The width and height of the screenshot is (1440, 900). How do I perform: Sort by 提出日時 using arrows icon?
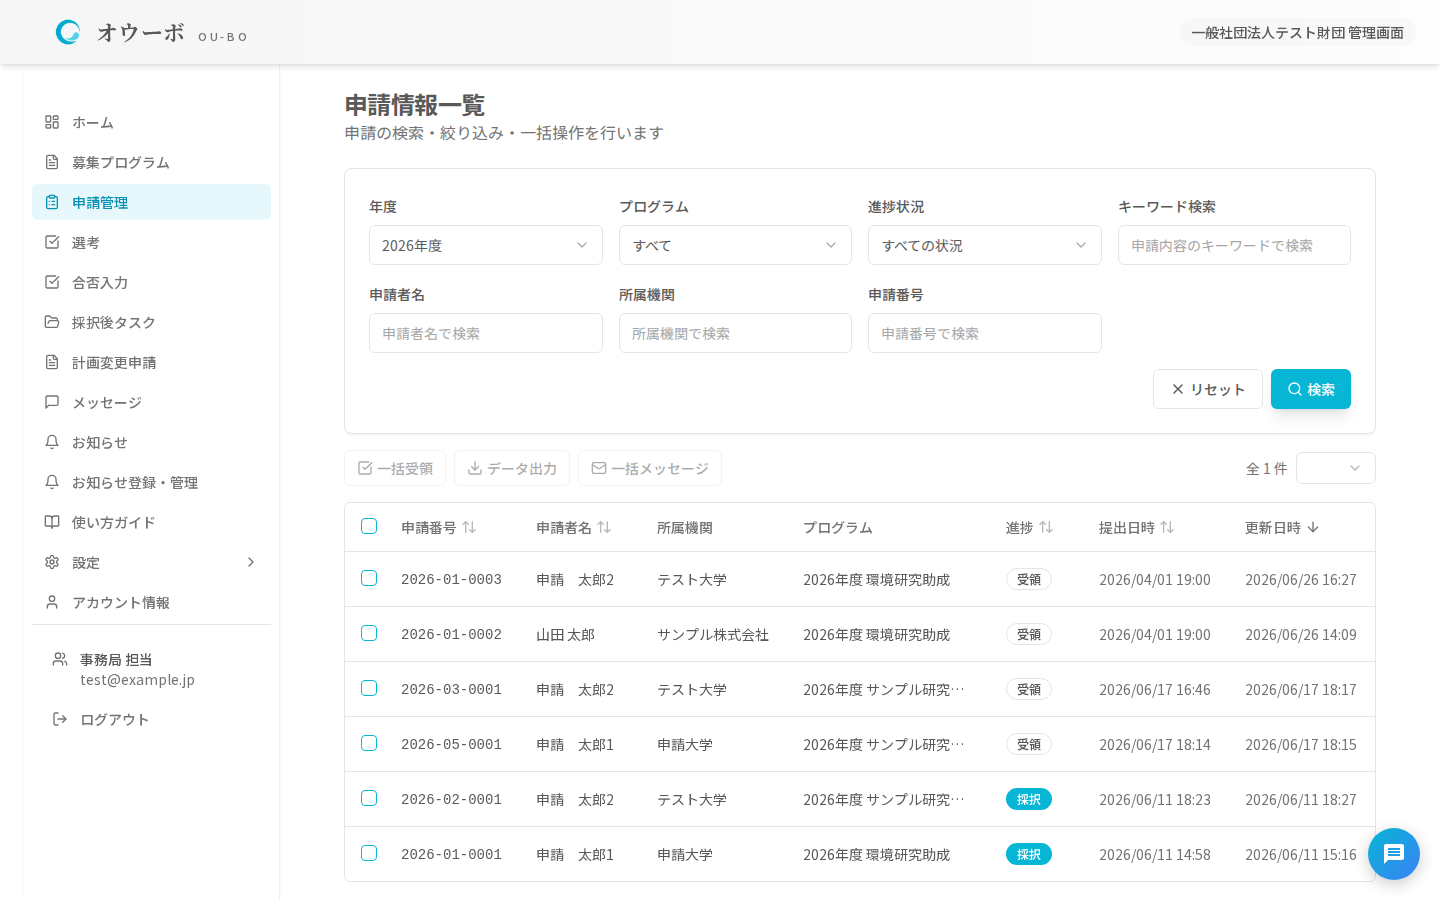(1167, 527)
